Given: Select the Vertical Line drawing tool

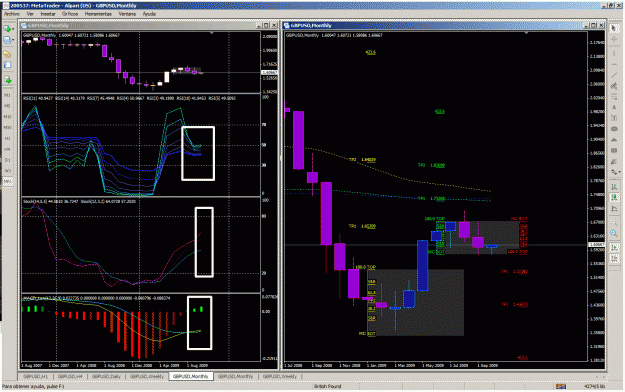Looking at the screenshot, I should [614, 52].
